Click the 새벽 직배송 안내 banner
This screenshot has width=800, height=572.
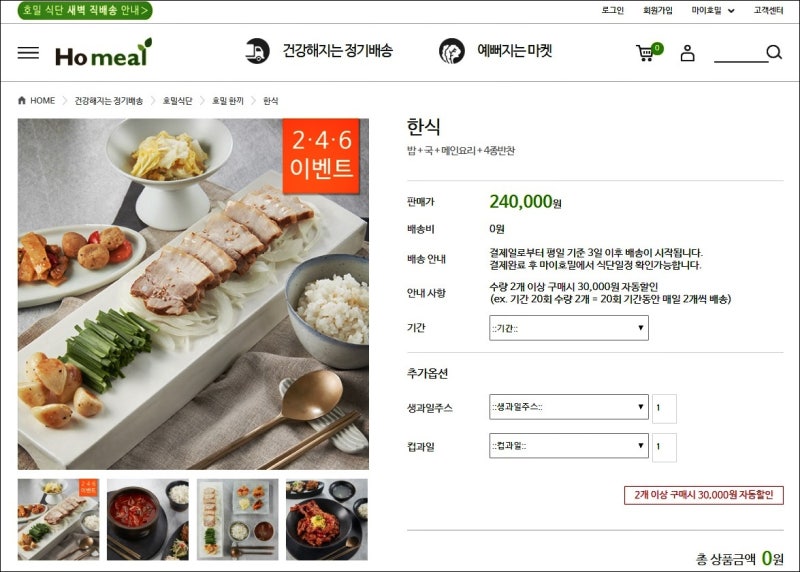pos(85,10)
